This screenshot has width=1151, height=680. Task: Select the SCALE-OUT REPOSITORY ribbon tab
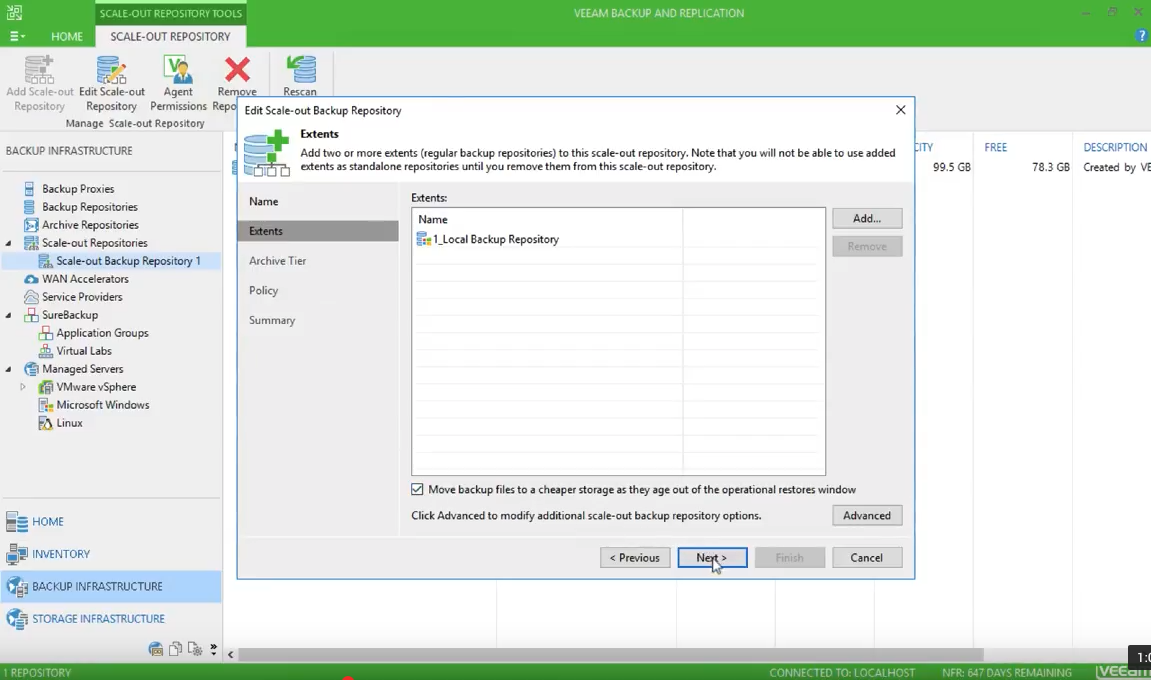(170, 36)
